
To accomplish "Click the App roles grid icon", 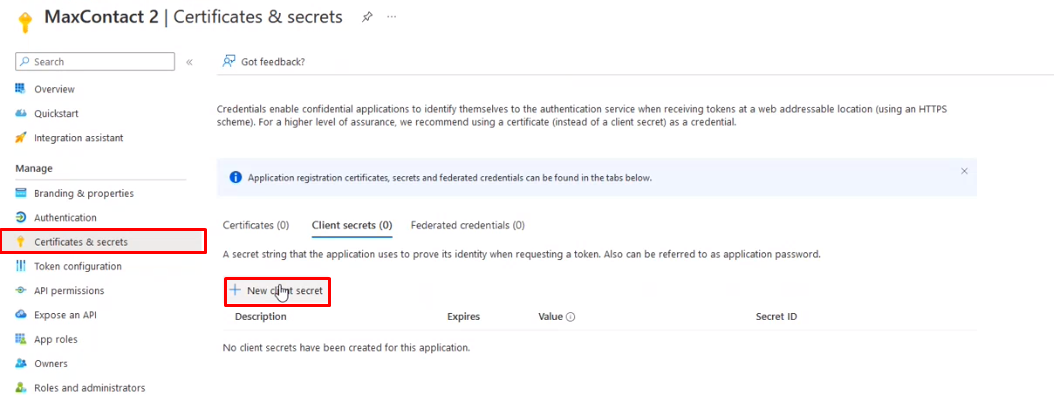I will point(20,339).
